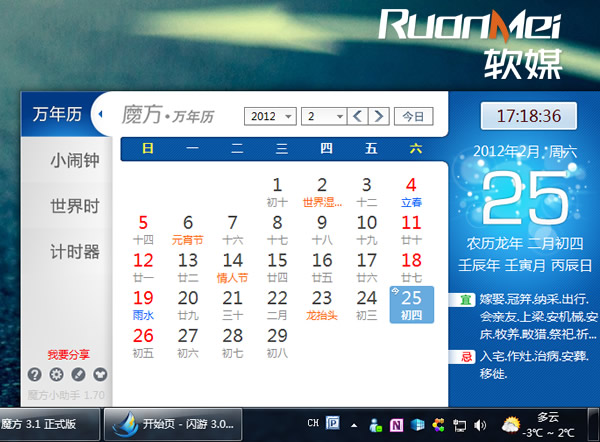Screen dimensions: 600x442
Task: Click the shirt theme icon
Action: pos(100,374)
